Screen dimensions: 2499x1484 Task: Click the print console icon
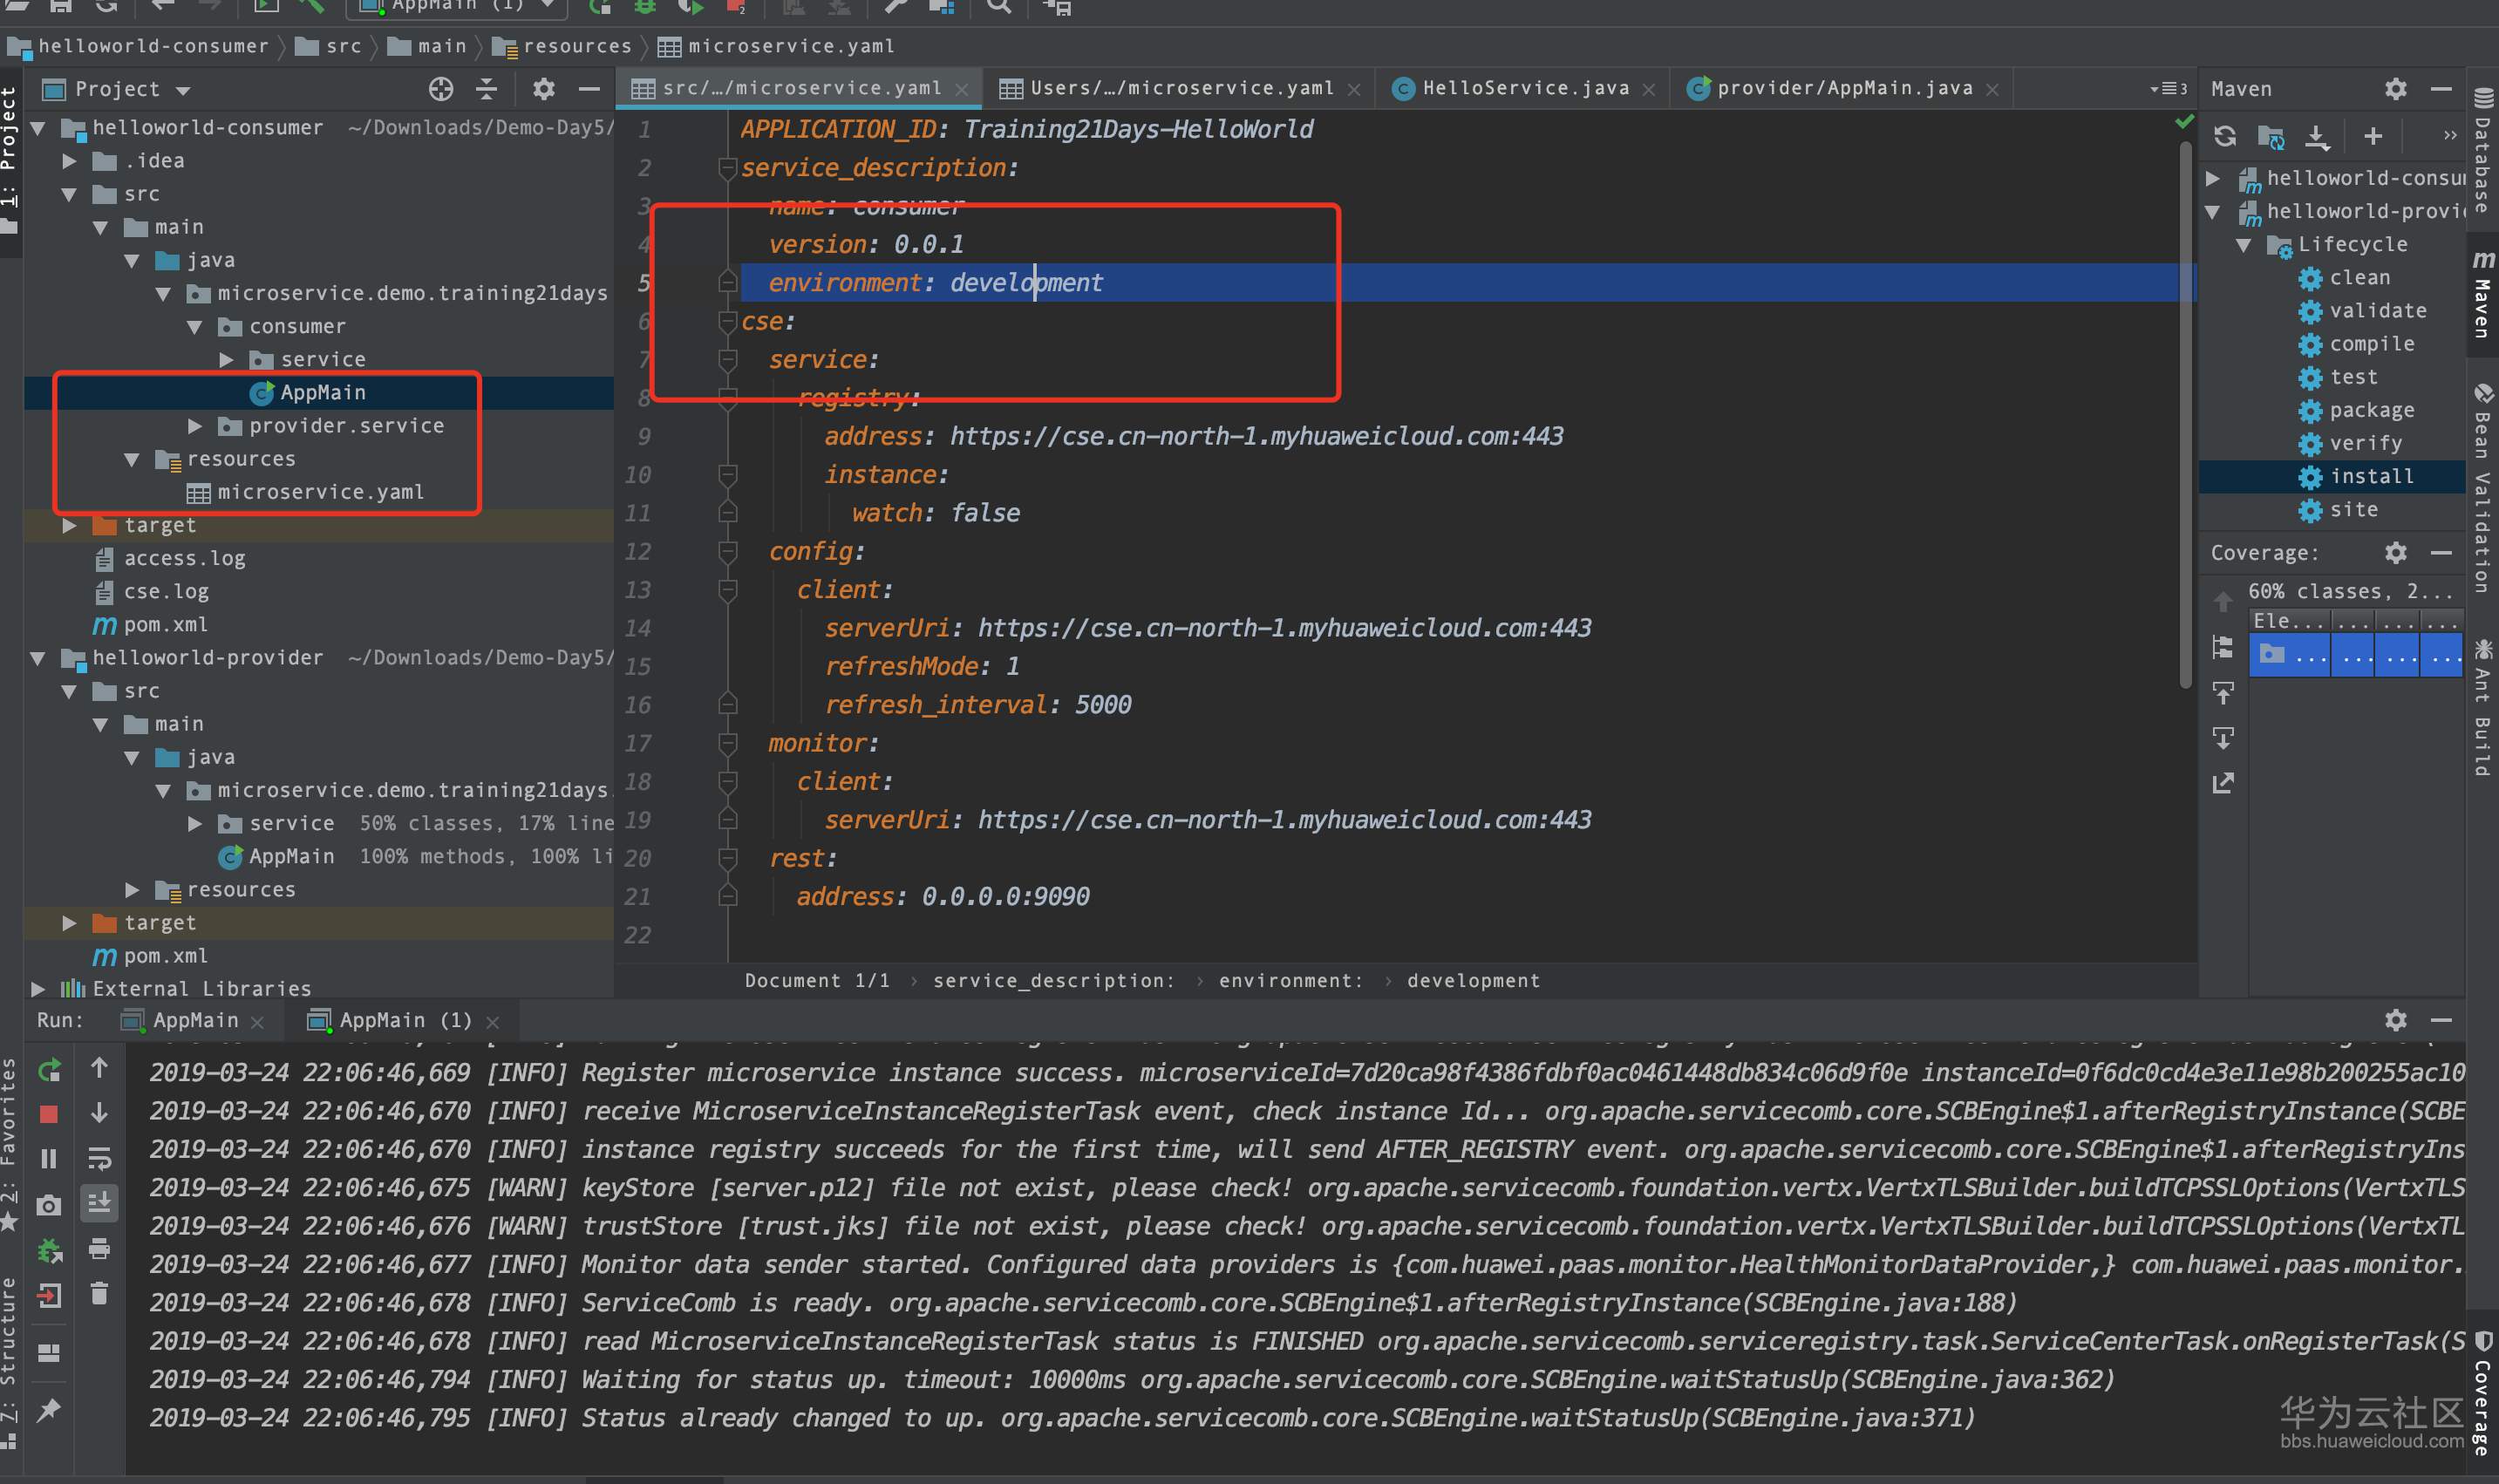pyautogui.click(x=99, y=1249)
